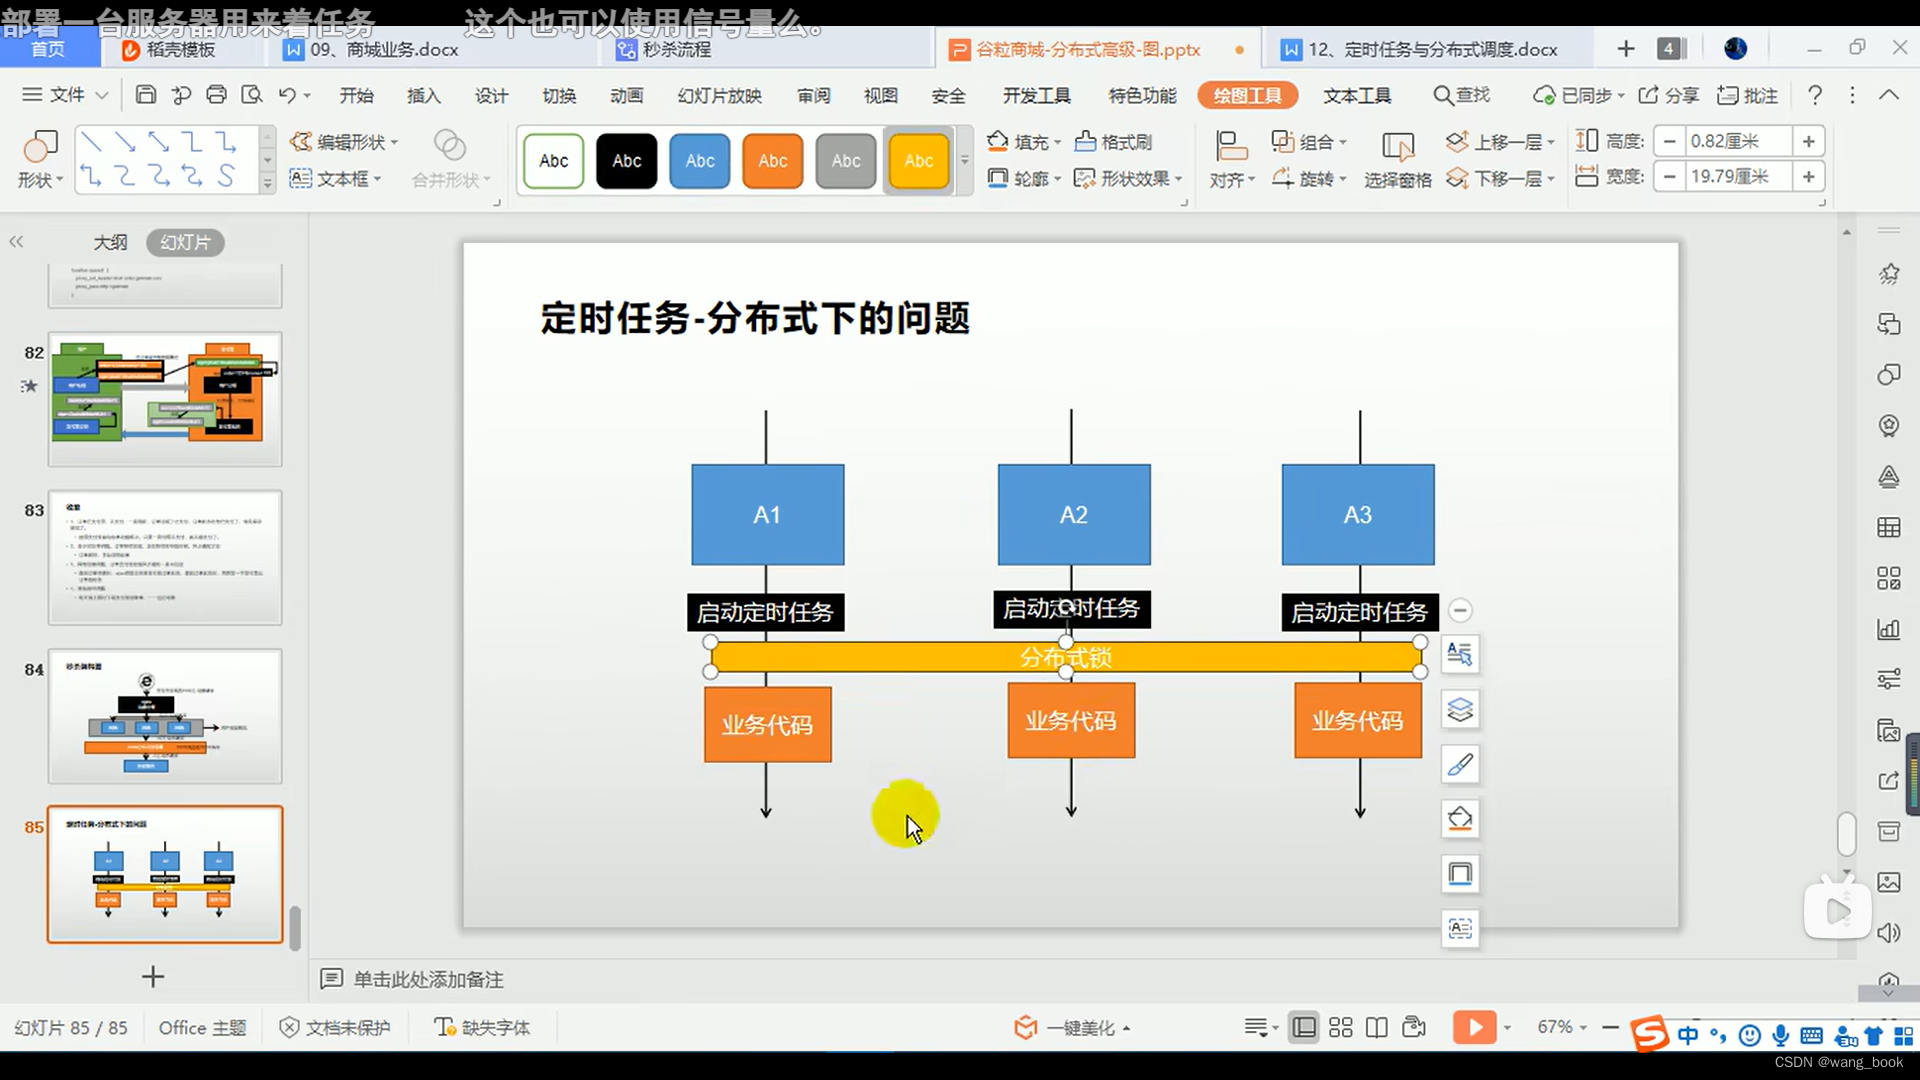Click the layers icon beside the shape
Screen dimensions: 1920x1080
click(x=1460, y=710)
